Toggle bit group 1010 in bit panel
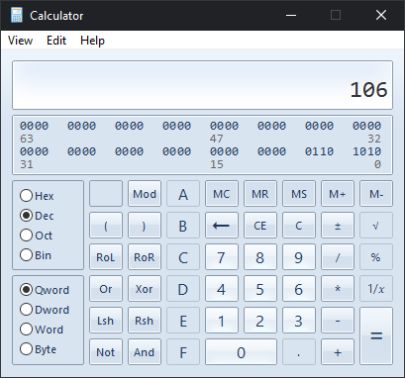 point(367,151)
